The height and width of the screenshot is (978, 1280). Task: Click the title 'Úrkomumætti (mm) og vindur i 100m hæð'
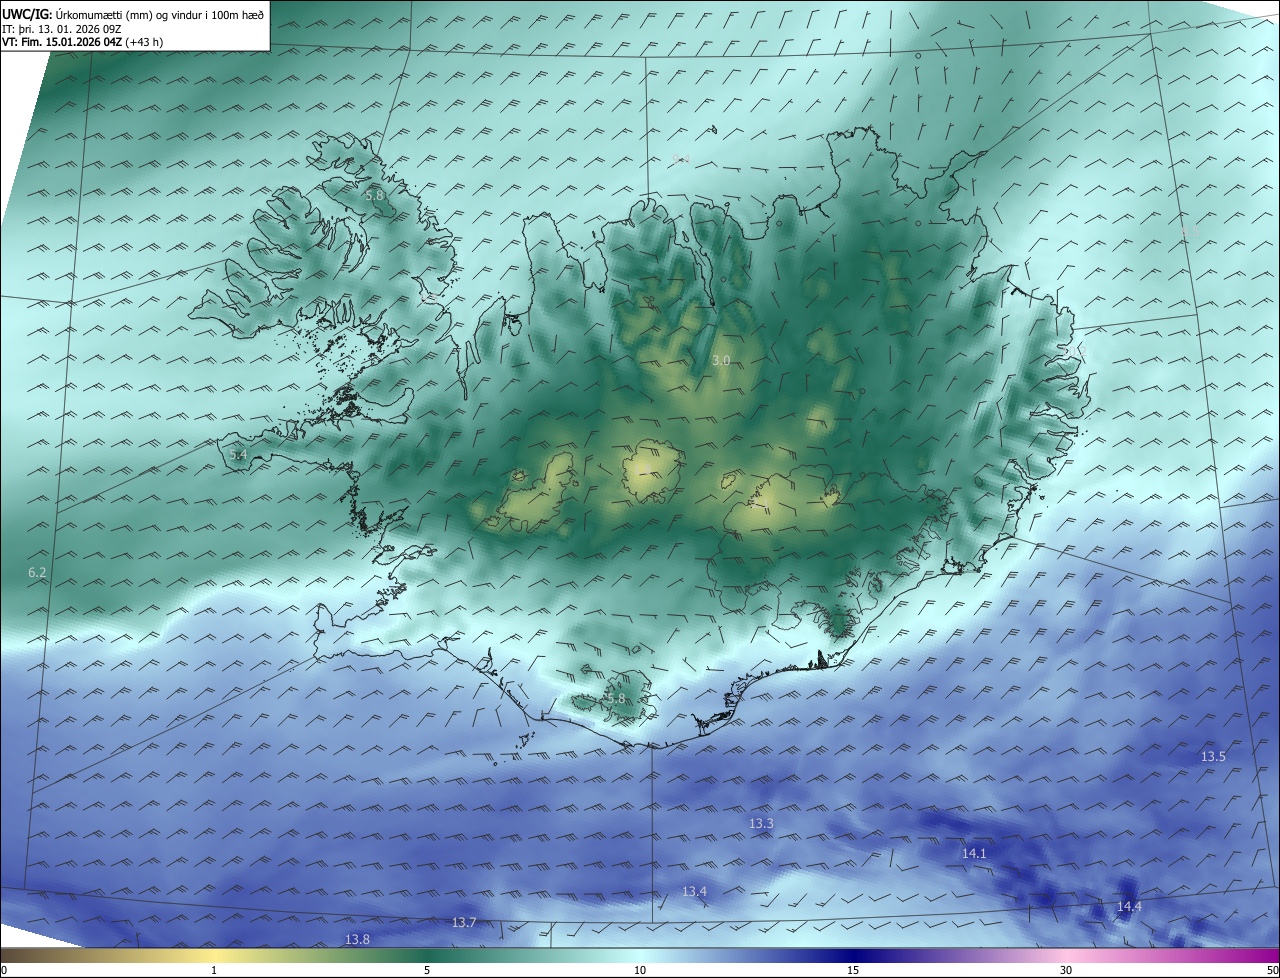coord(159,15)
